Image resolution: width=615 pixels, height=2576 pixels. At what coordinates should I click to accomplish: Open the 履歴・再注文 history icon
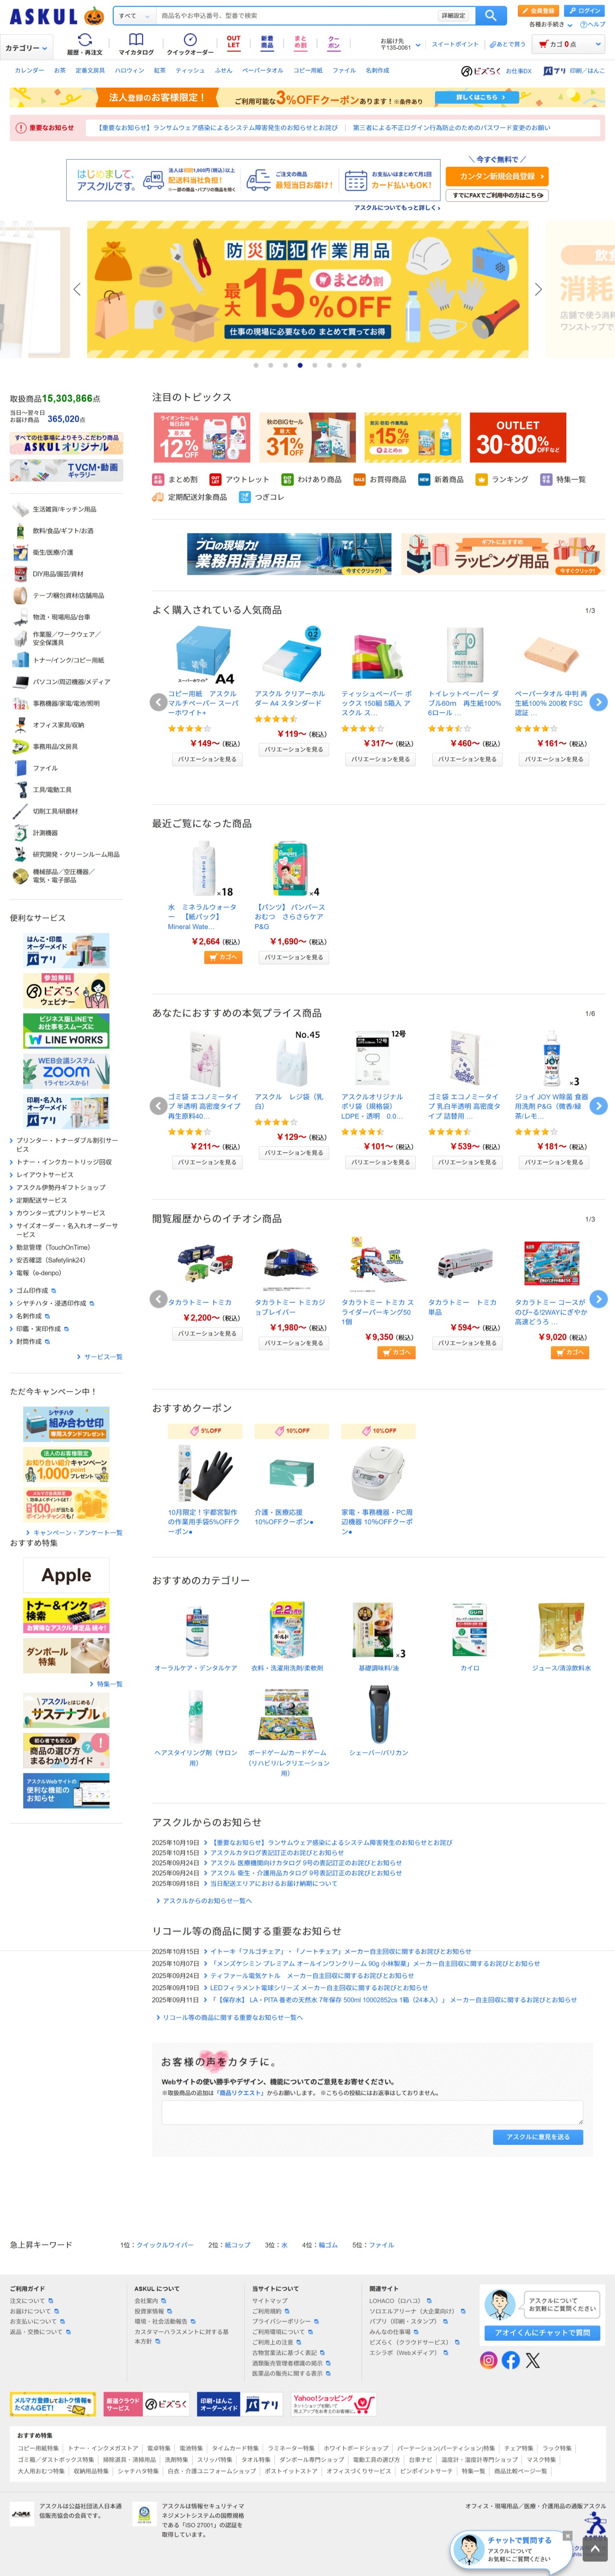85,44
